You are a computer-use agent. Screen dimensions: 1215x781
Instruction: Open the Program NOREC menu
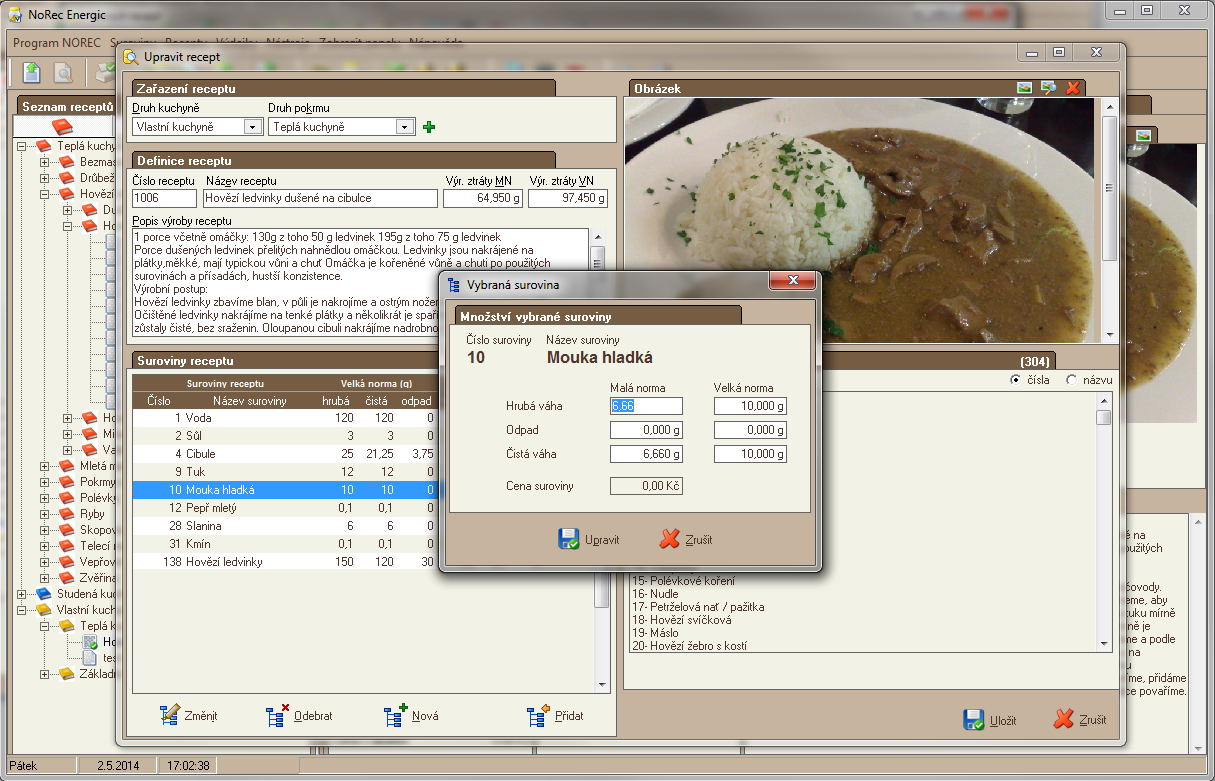tap(57, 43)
